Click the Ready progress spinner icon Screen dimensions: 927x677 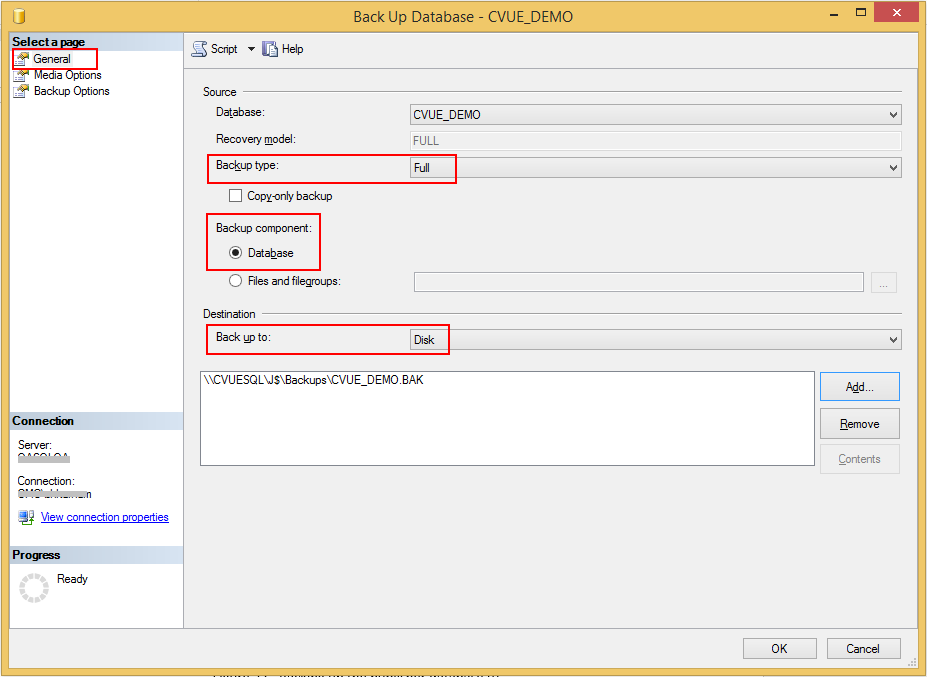[34, 588]
